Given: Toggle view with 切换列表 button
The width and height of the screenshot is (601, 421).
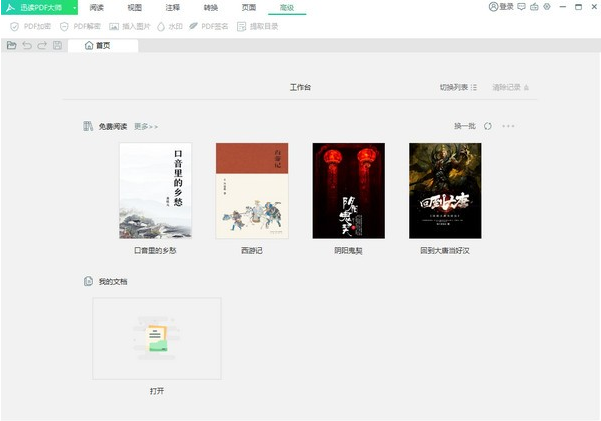Looking at the screenshot, I should pyautogui.click(x=458, y=88).
